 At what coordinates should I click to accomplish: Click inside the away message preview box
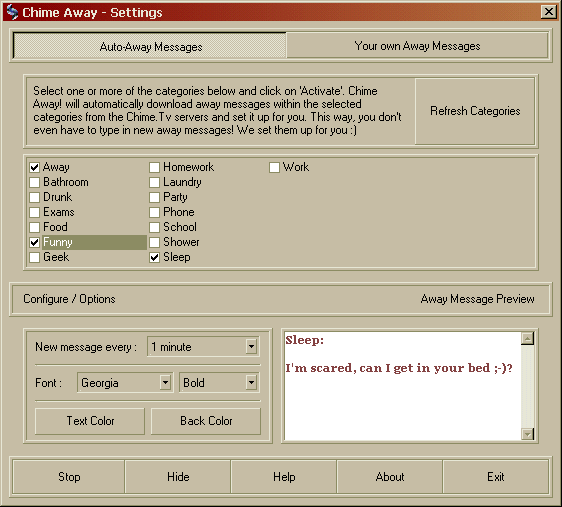point(403,386)
